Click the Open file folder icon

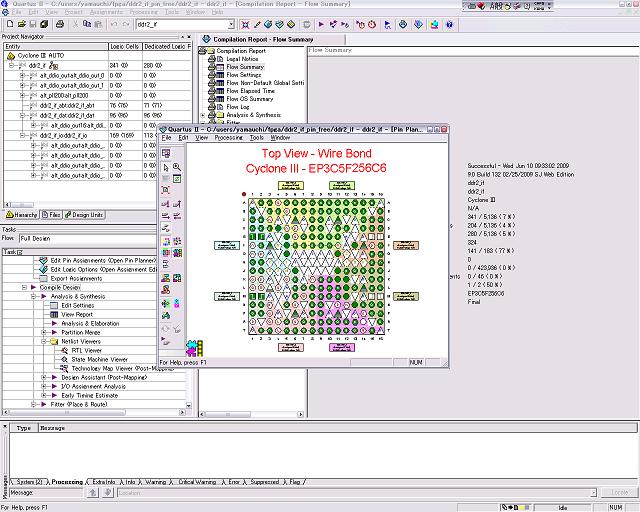pos(22,24)
